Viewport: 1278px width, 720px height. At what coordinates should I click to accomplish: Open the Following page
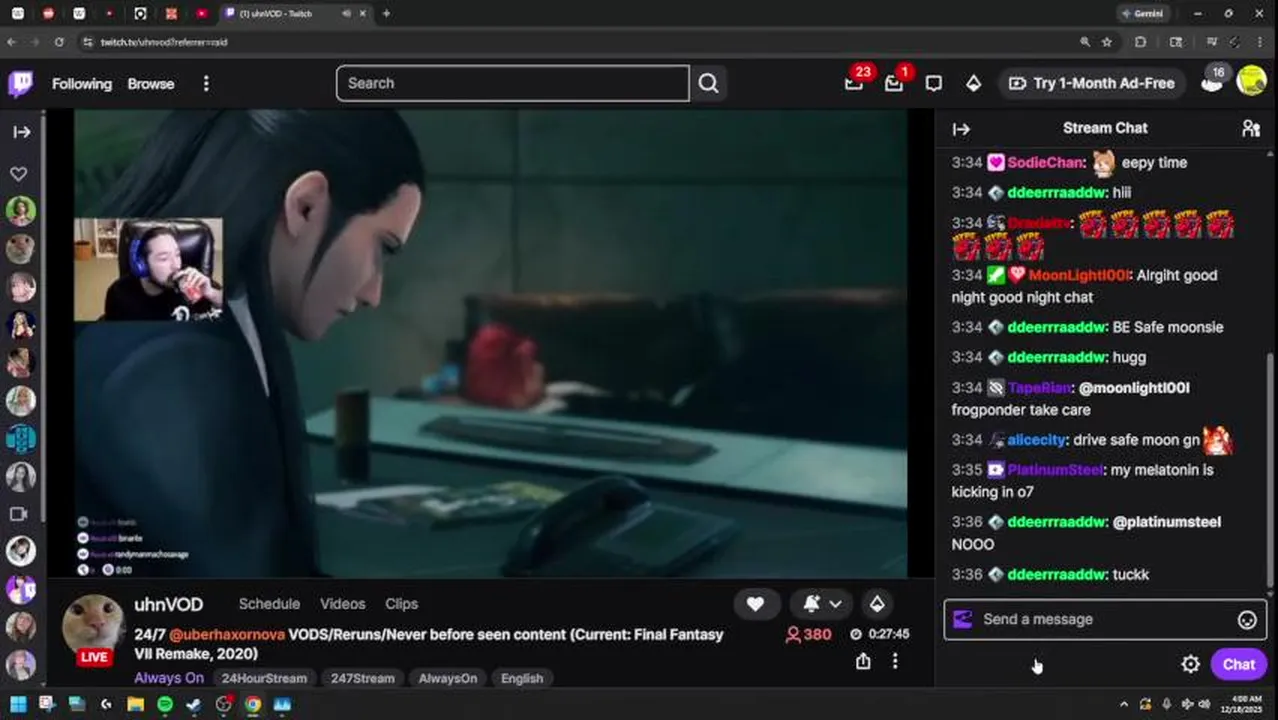click(x=82, y=84)
